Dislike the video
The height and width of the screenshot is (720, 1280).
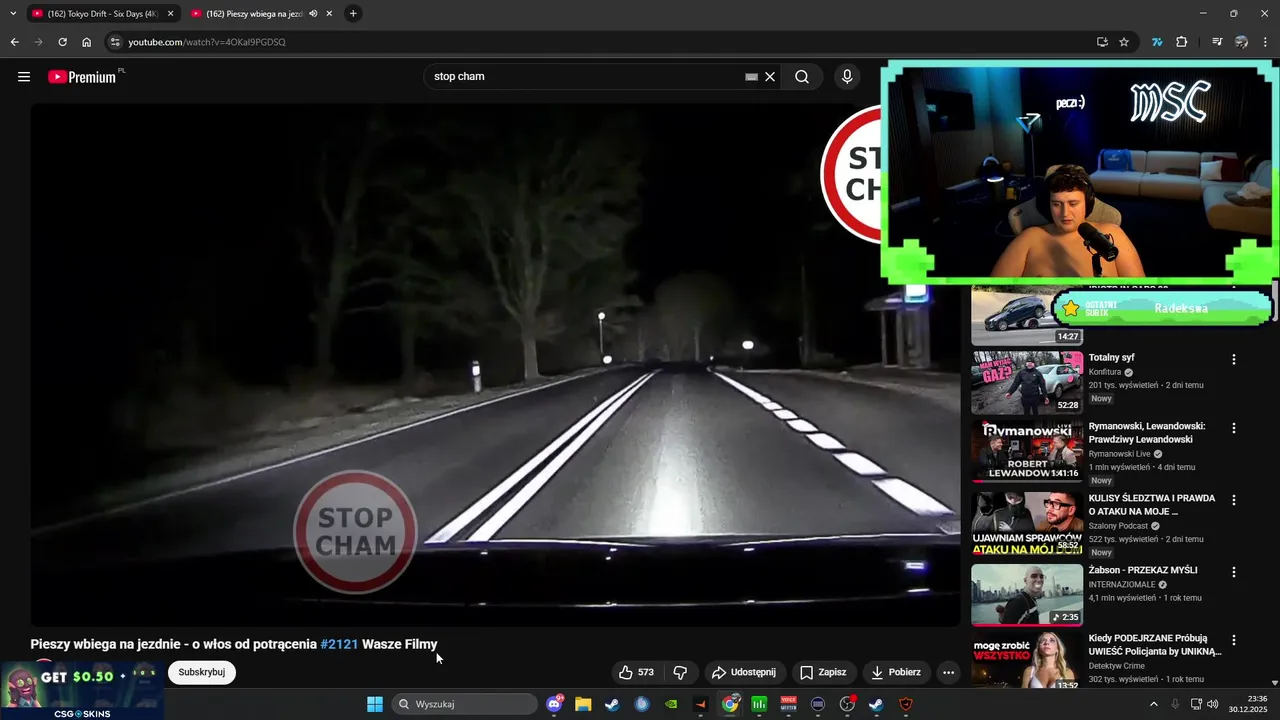(680, 672)
